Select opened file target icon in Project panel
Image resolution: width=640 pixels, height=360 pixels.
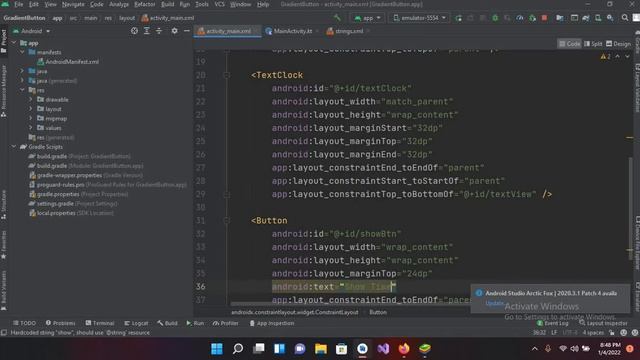tap(134, 31)
